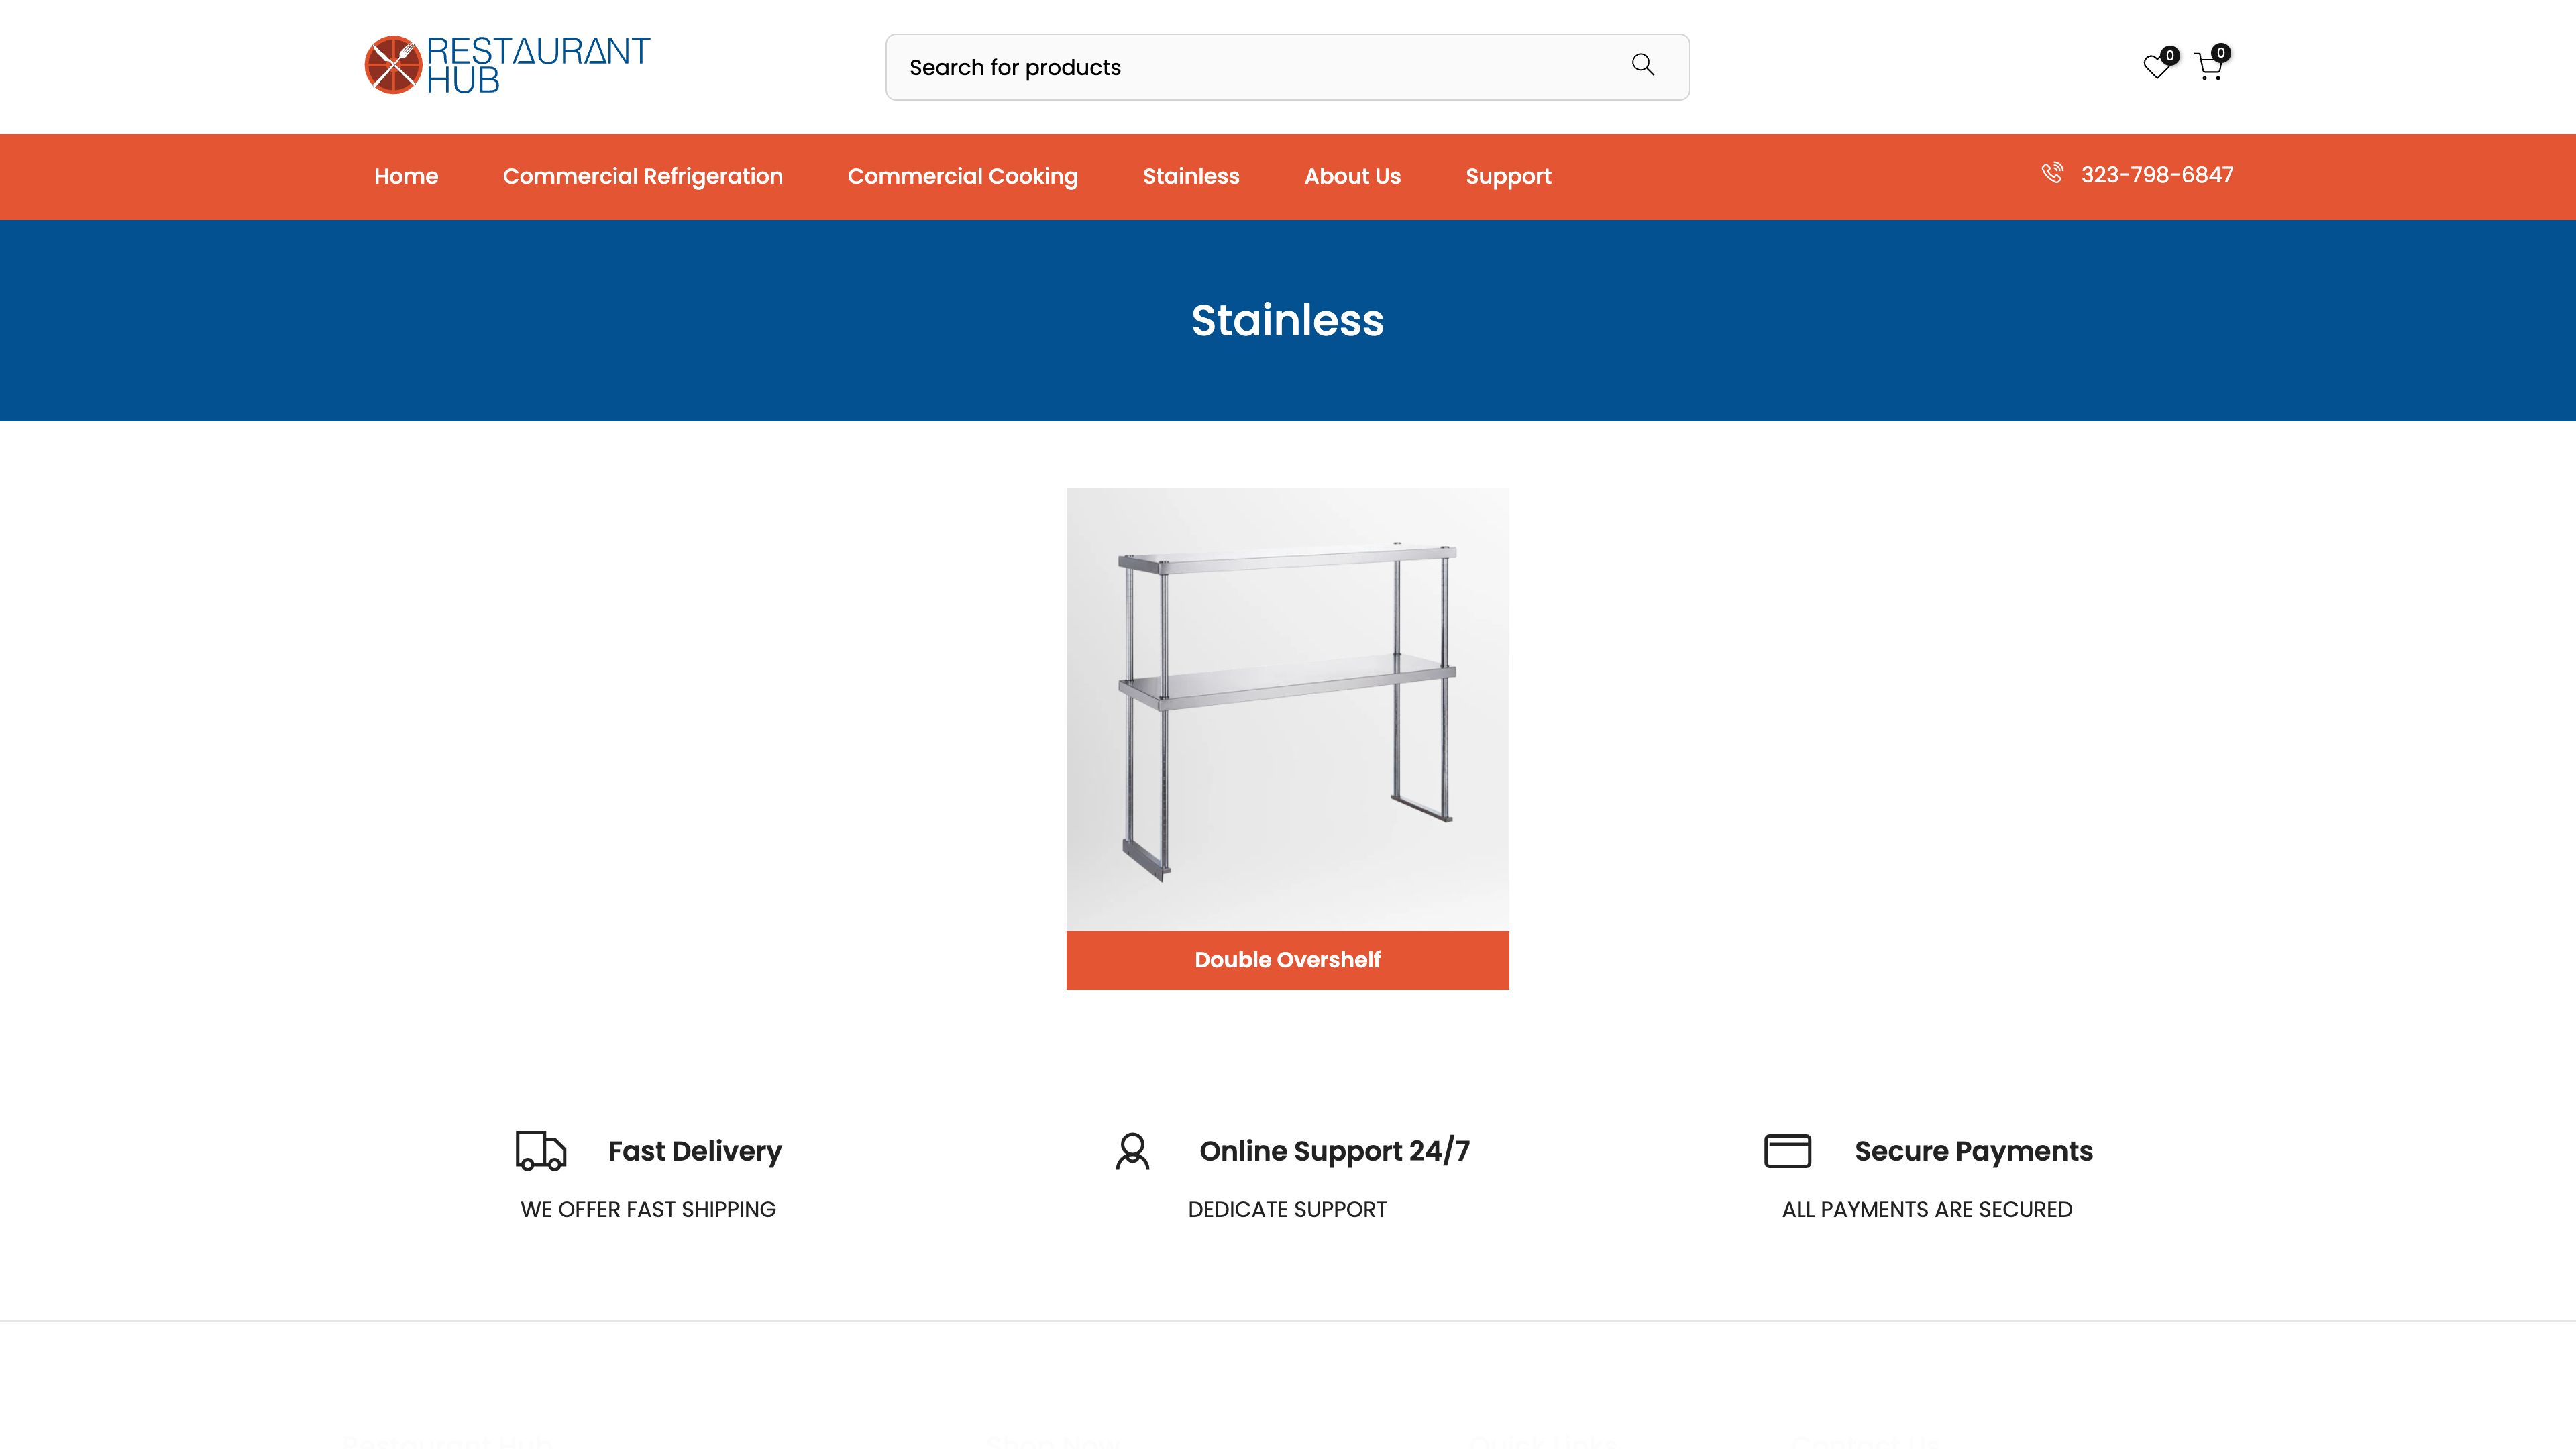Click the Secure Payments credit card icon
The width and height of the screenshot is (2576, 1449).
1789,1151
